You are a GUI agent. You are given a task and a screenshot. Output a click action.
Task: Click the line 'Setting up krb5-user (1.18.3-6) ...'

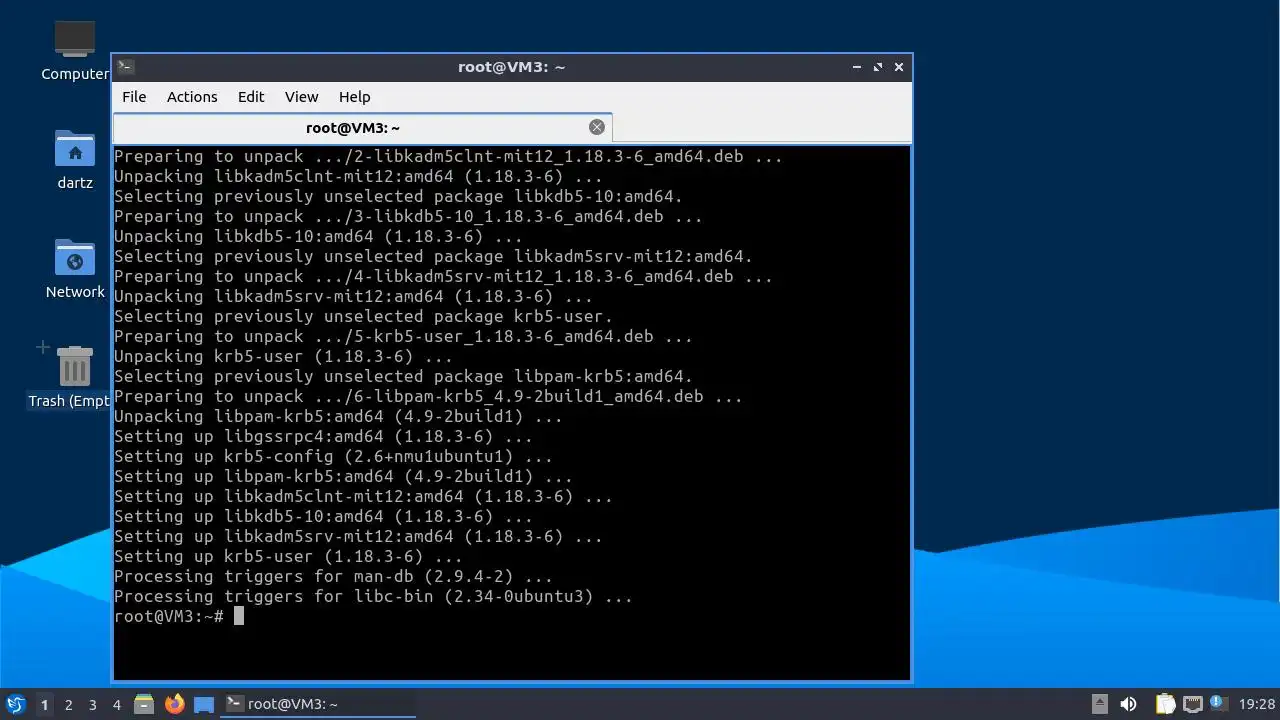(x=288, y=556)
